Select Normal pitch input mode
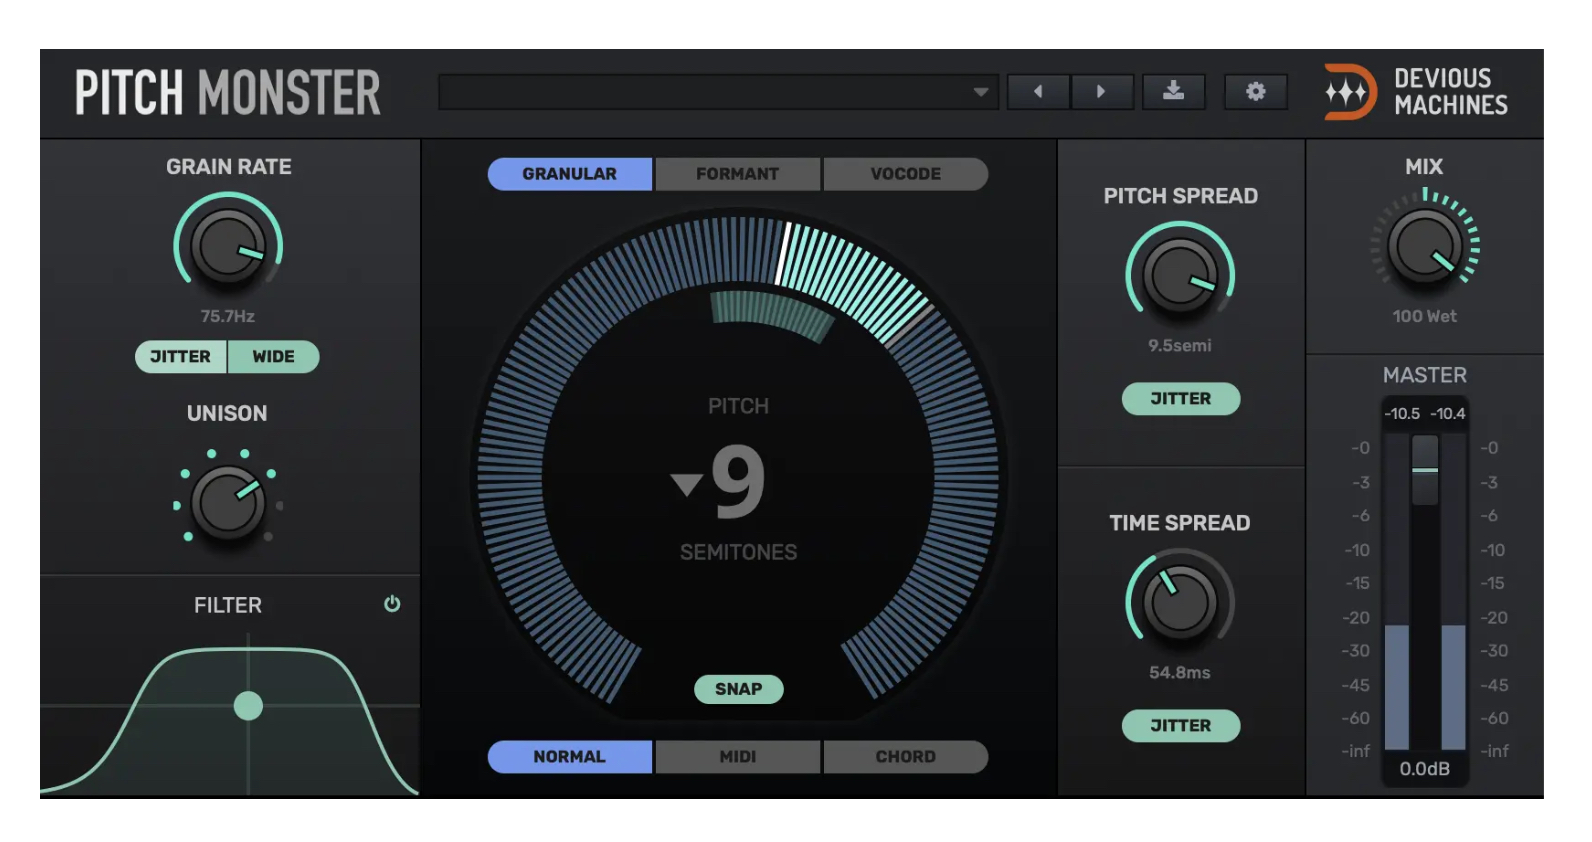The width and height of the screenshot is (1592, 842). pos(570,757)
